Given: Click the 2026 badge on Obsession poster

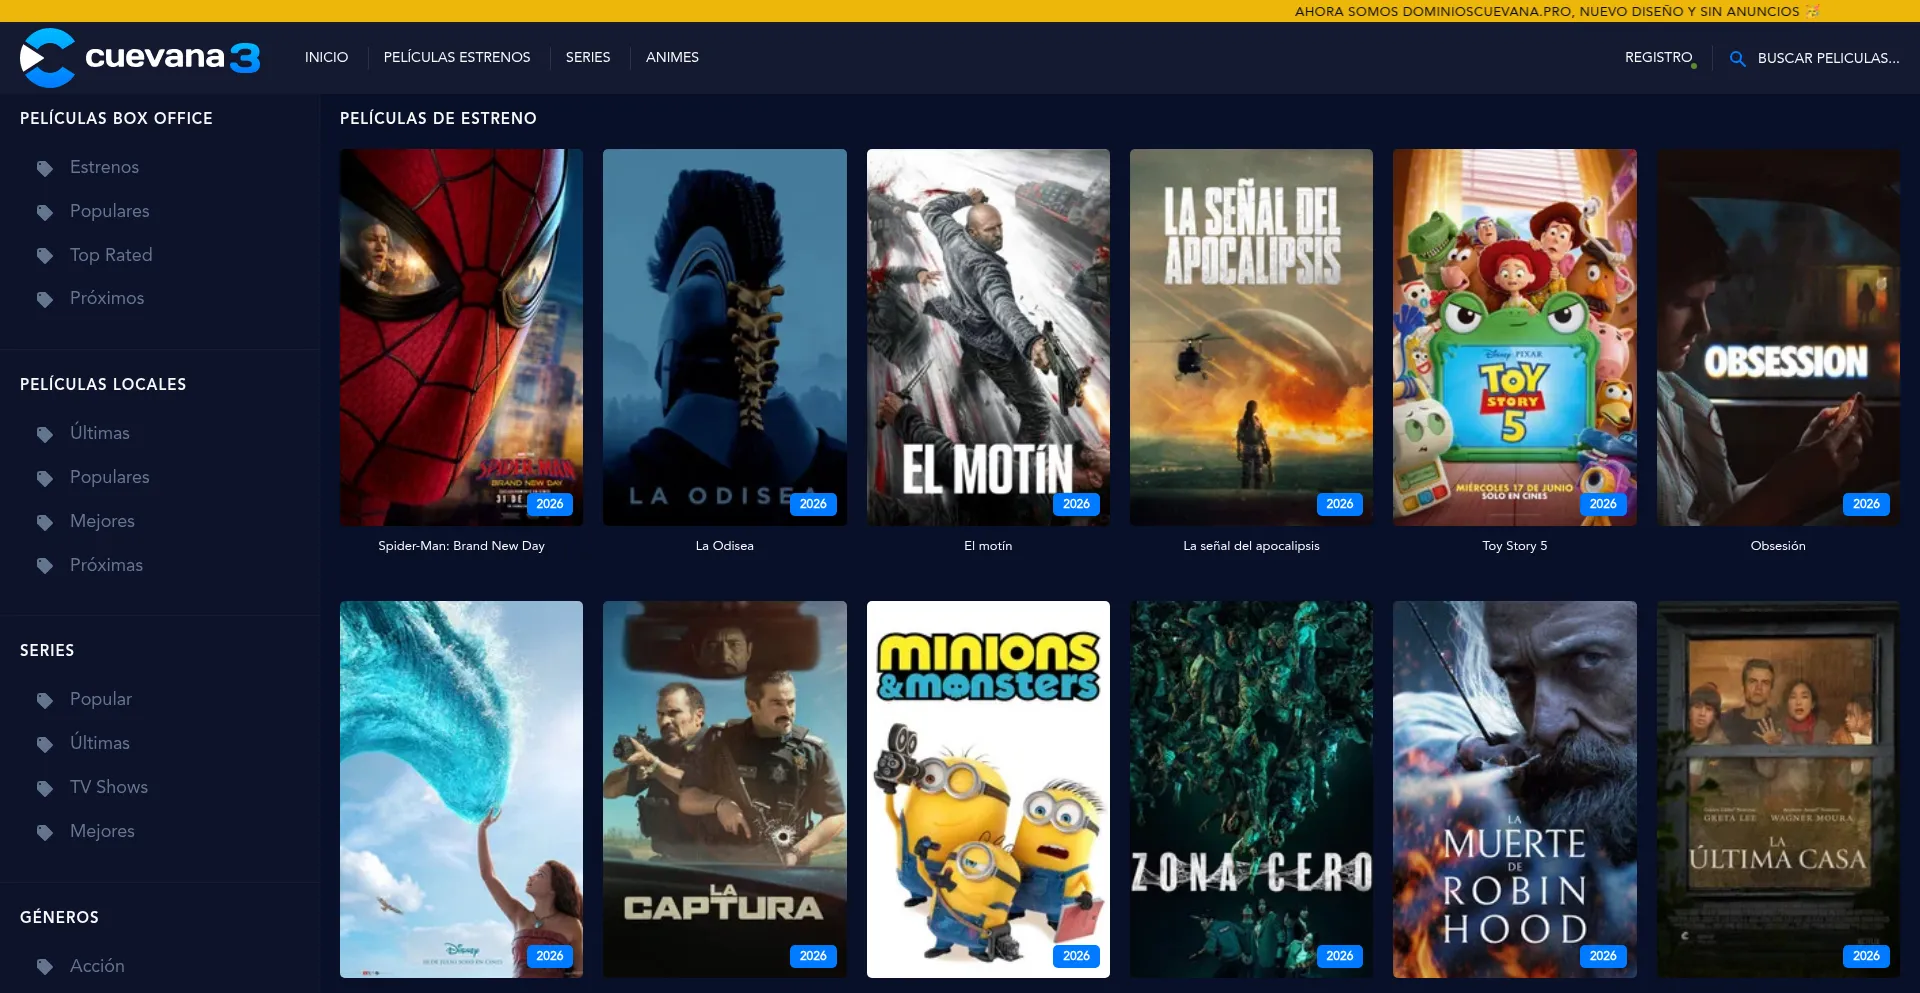Looking at the screenshot, I should [1866, 504].
